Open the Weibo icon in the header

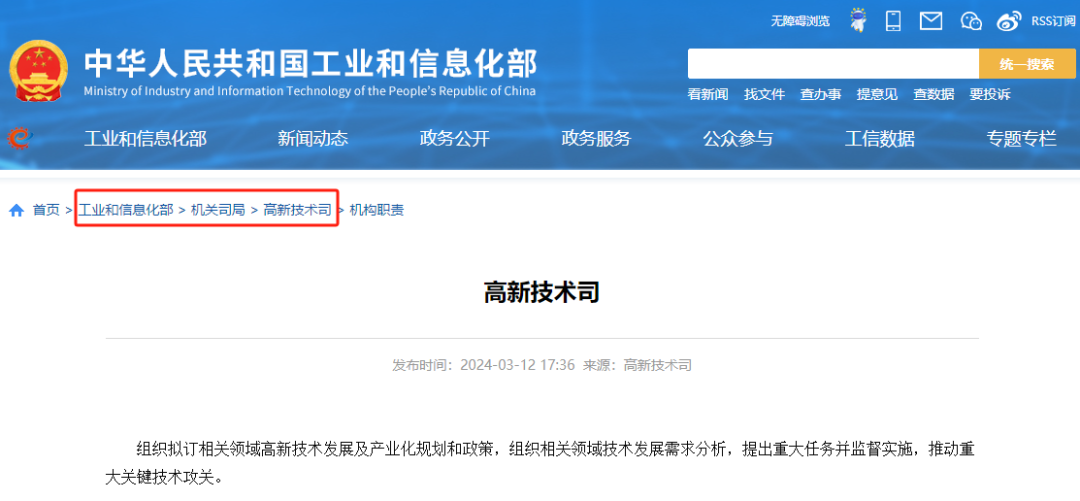click(x=1009, y=21)
